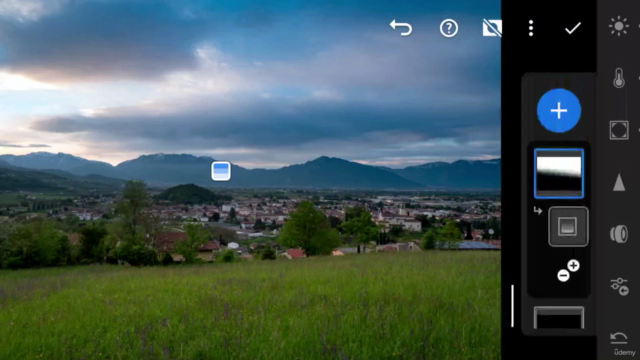
Task: Select the second mask thumbnail at bottom
Action: coord(559,318)
